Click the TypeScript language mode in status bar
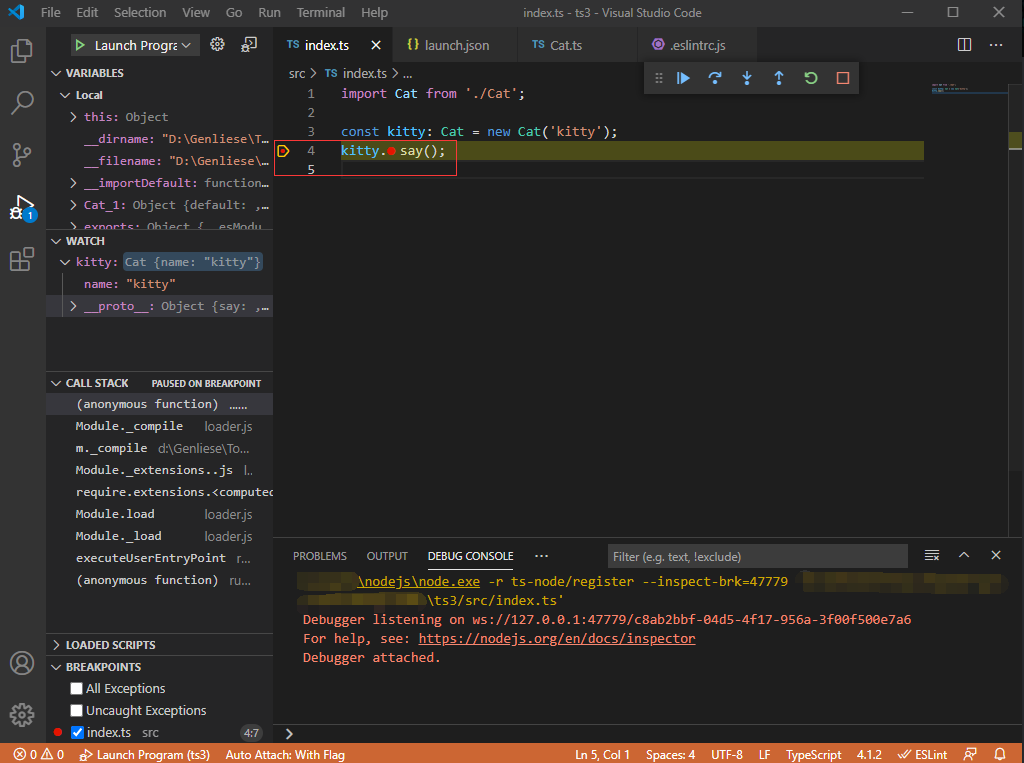The image size is (1024, 763). click(813, 754)
